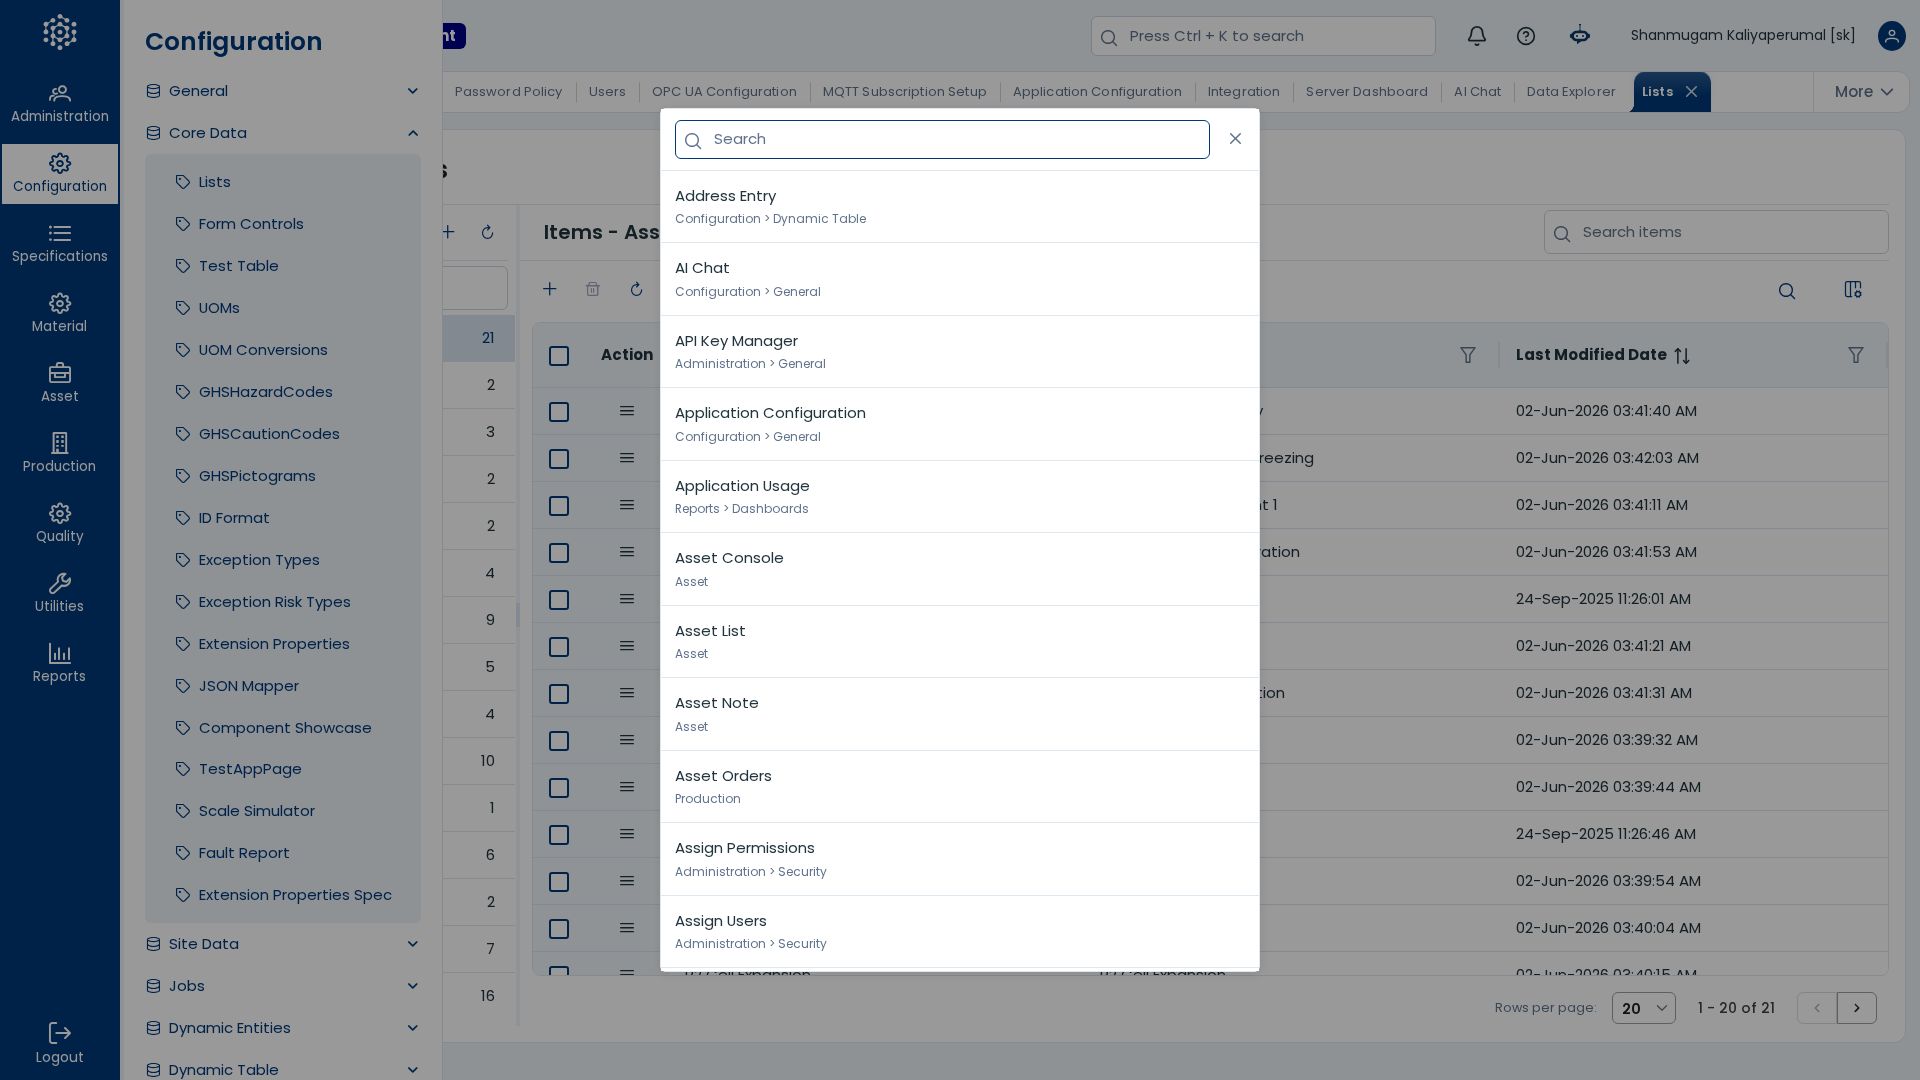The image size is (1920, 1080).
Task: Click the delete trash icon in items toolbar
Action: [593, 289]
